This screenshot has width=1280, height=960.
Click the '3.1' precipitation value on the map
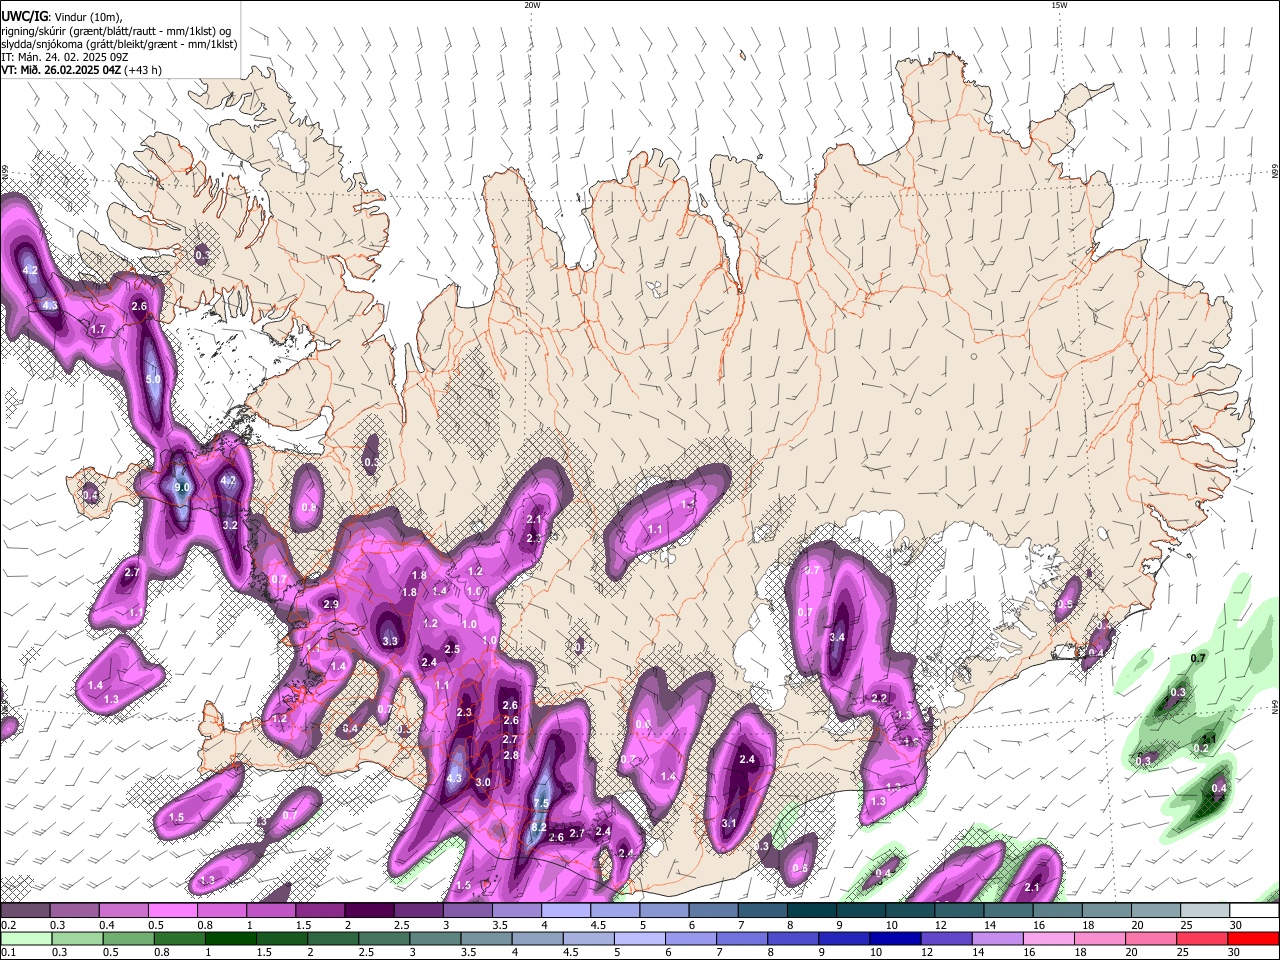pyautogui.click(x=729, y=823)
